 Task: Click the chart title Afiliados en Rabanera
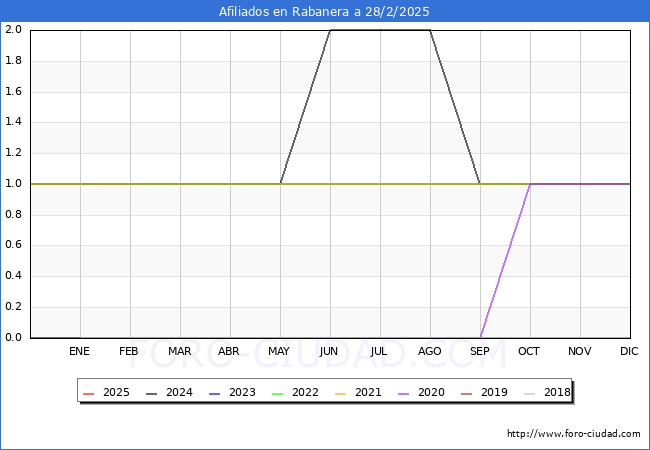pos(324,12)
